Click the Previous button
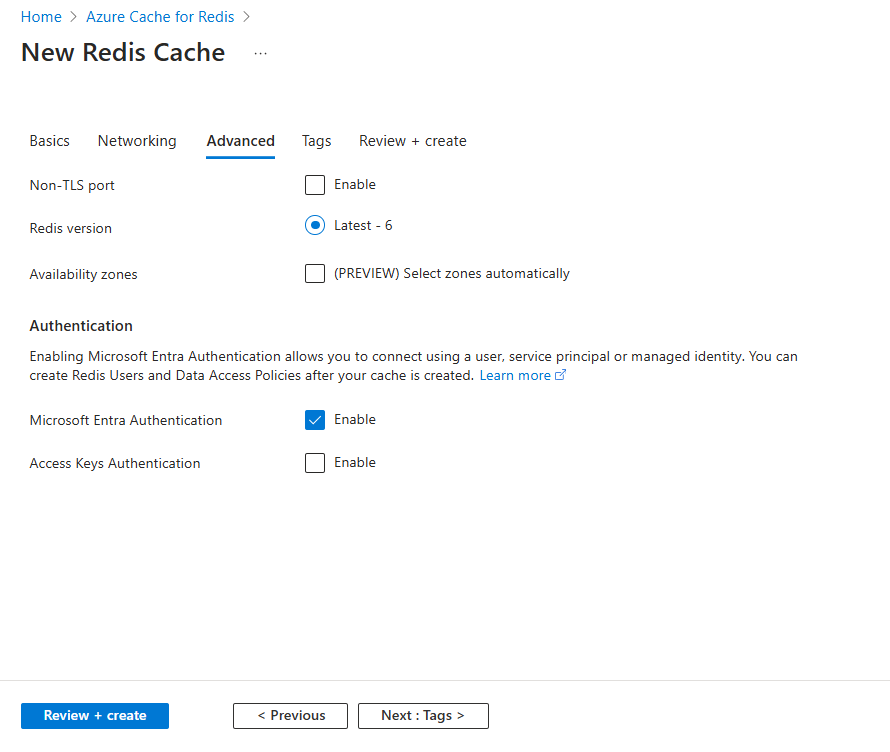Screen dimensions: 890x752 pyautogui.click(x=290, y=716)
